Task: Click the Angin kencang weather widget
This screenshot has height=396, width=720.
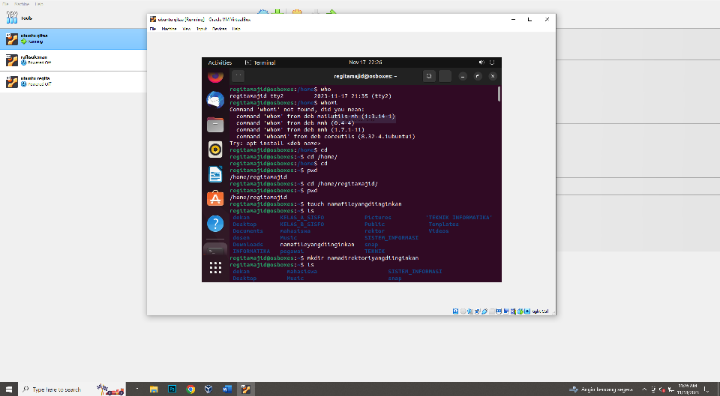Action: click(x=601, y=390)
